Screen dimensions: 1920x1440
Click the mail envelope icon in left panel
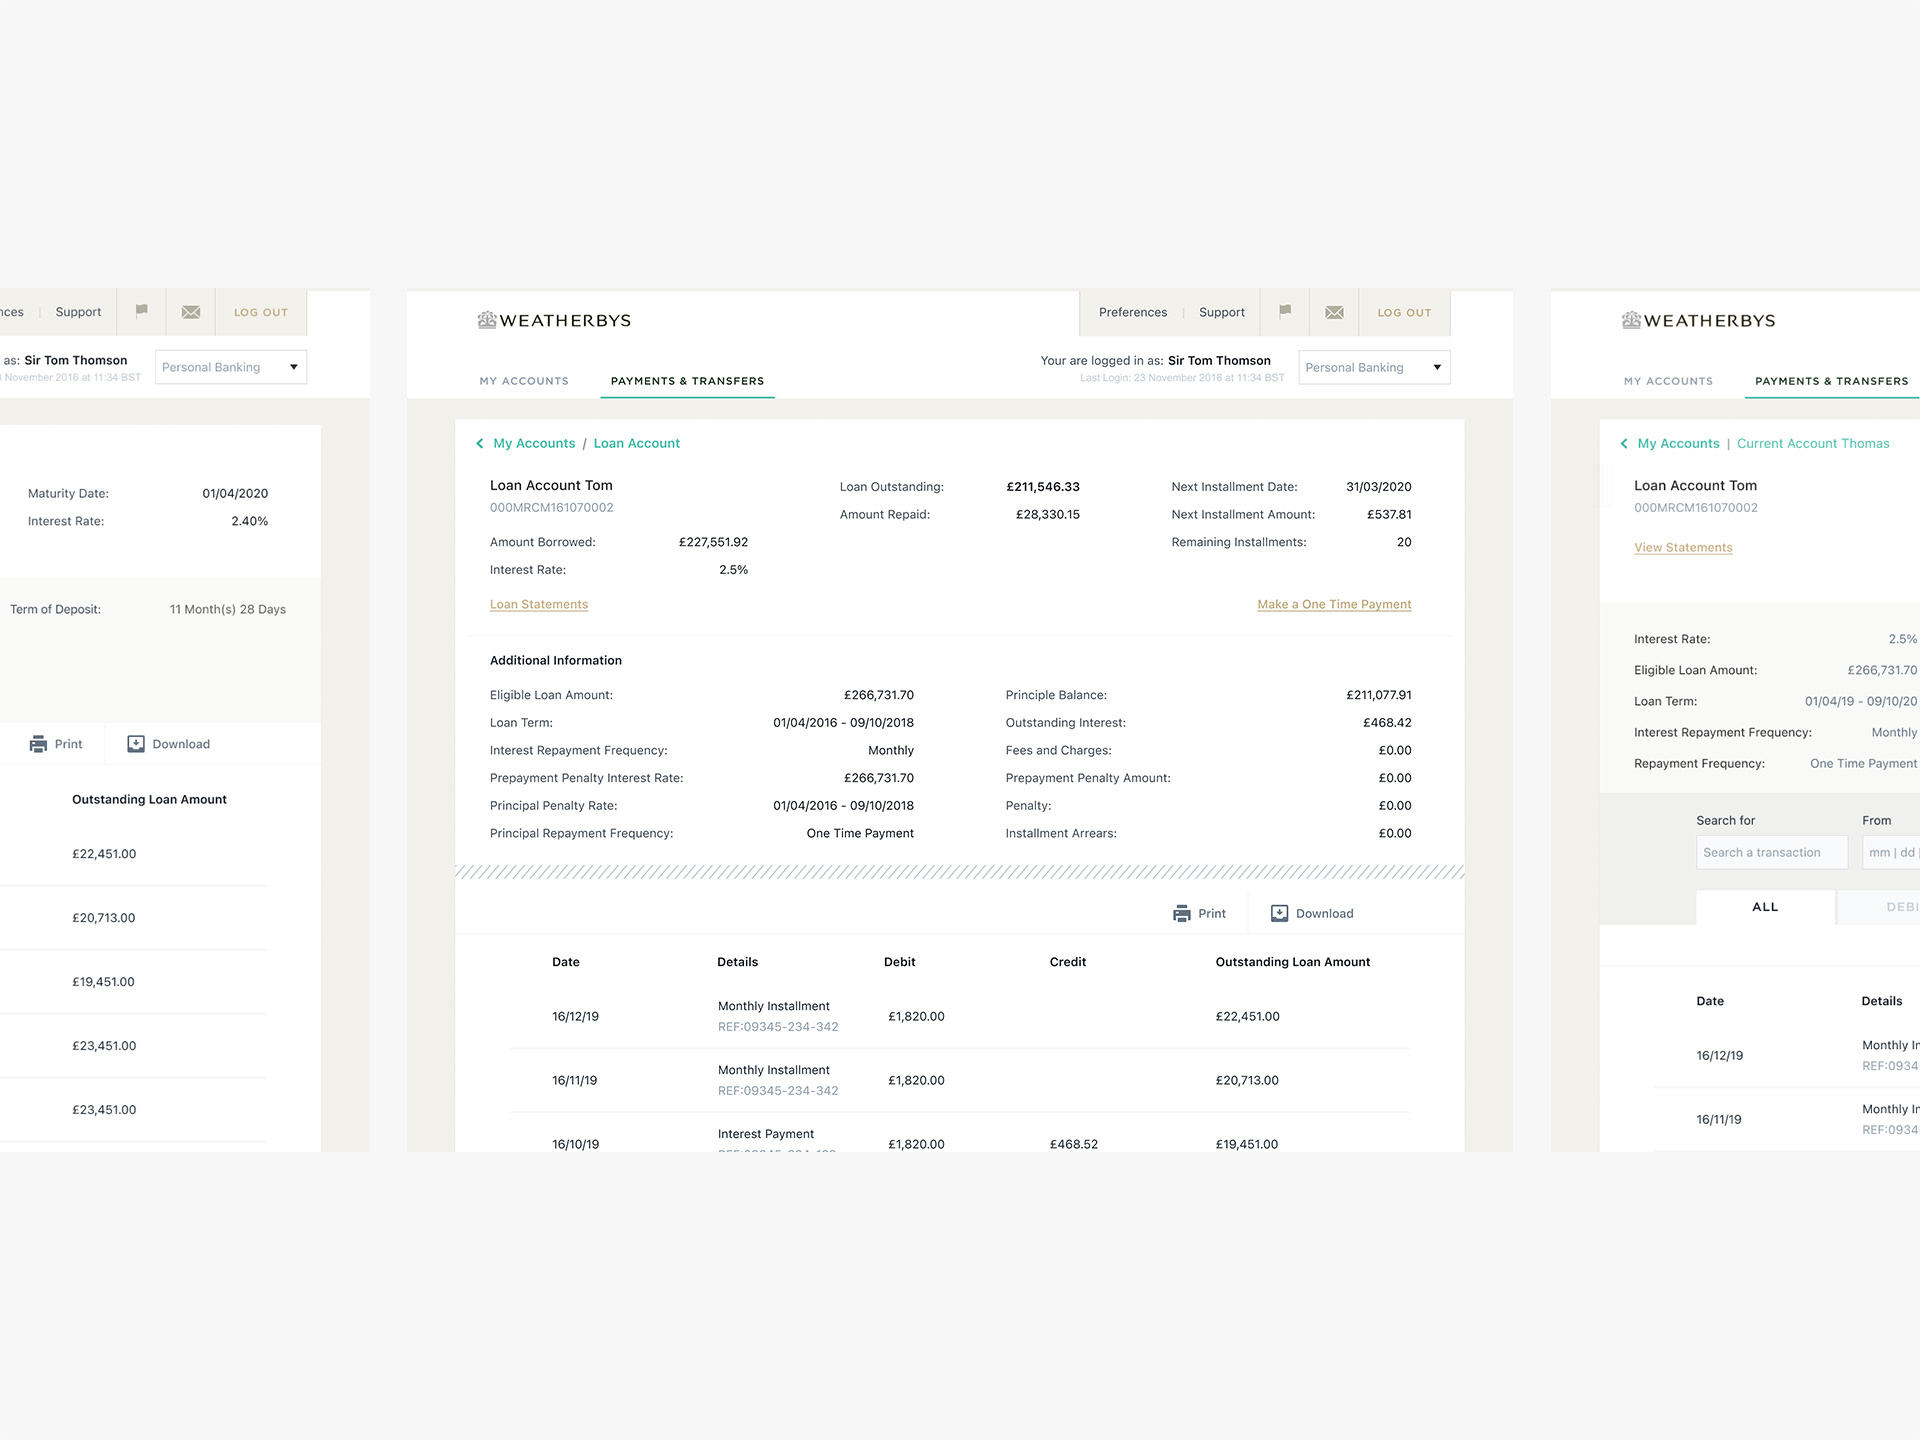coord(191,313)
